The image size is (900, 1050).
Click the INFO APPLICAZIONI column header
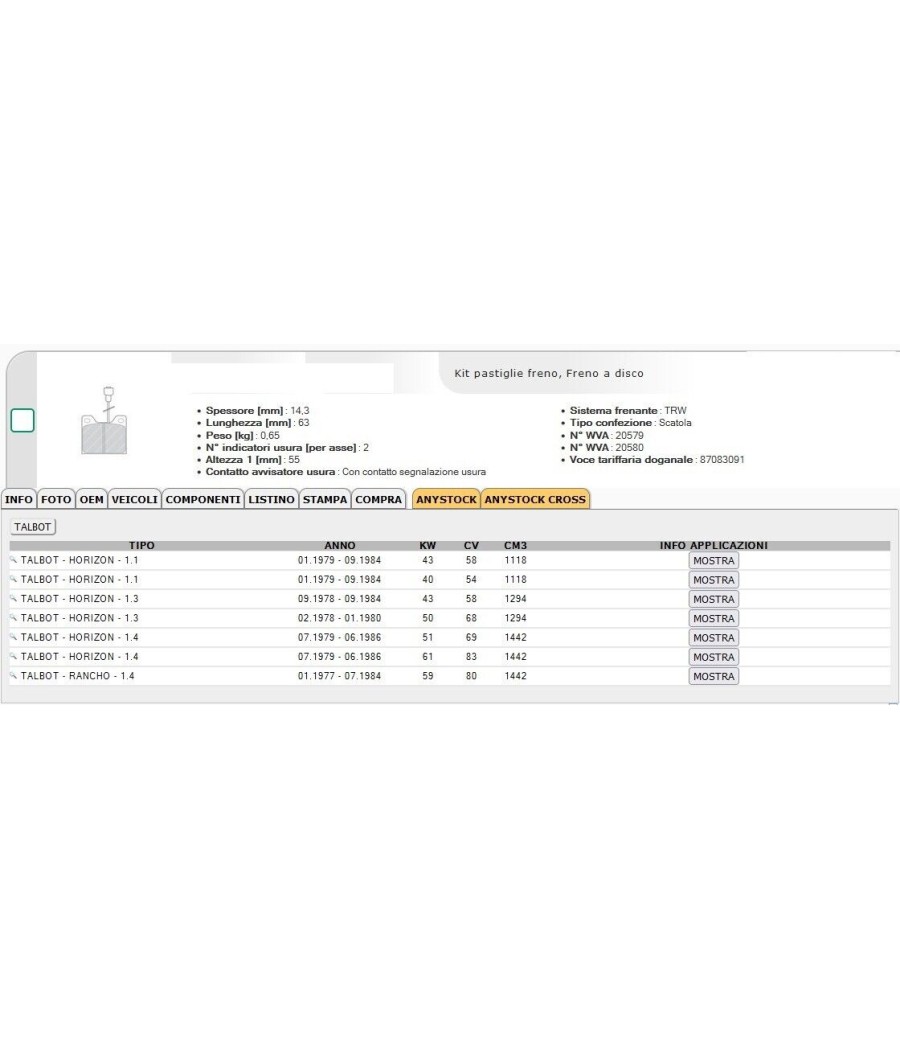[x=713, y=546]
